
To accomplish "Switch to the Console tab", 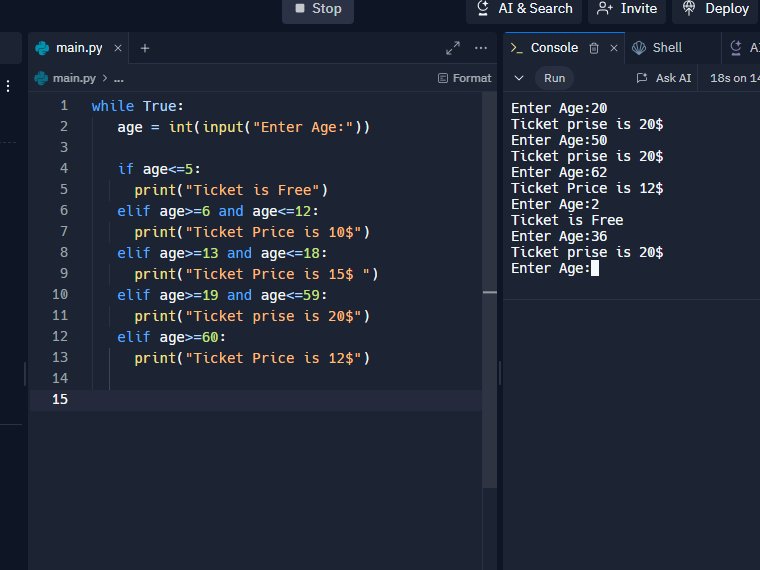I will [554, 48].
